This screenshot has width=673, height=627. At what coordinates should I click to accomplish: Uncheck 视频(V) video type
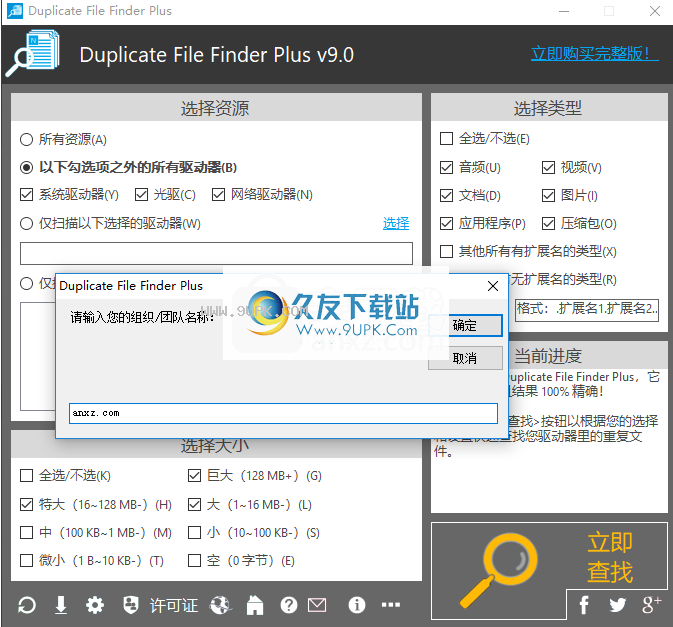[x=548, y=167]
